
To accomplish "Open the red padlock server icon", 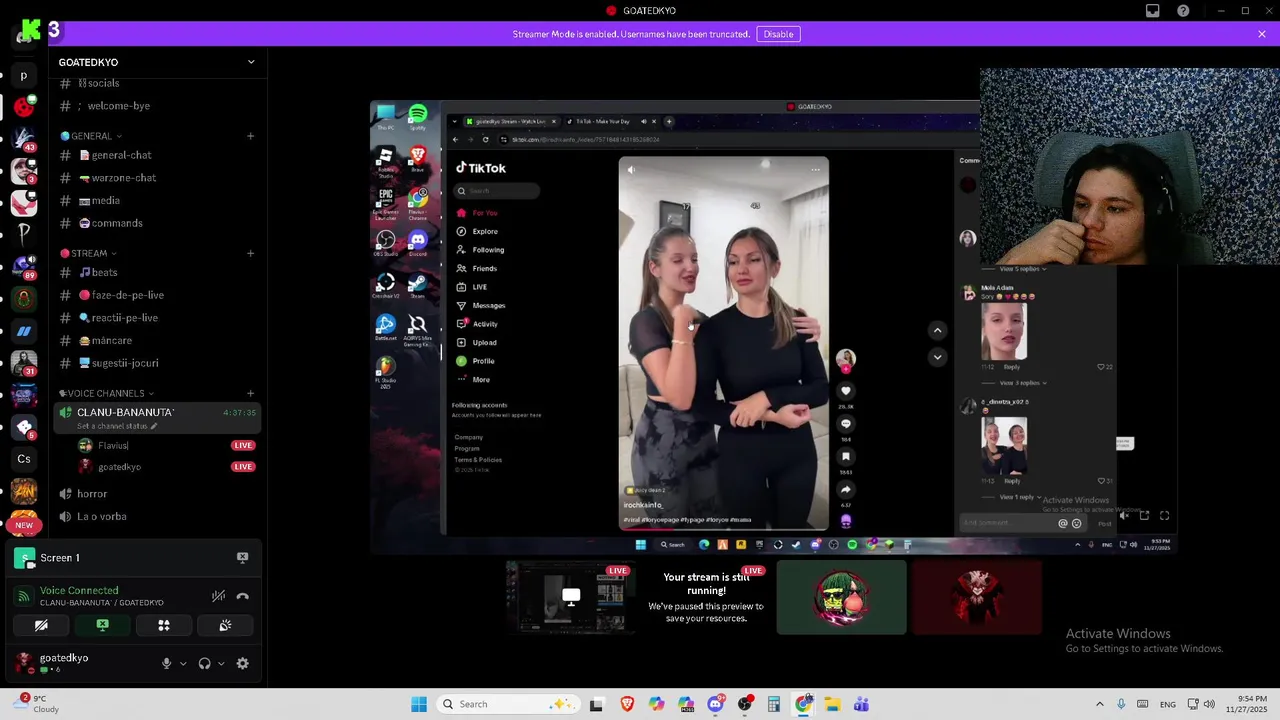I will (x=24, y=298).
